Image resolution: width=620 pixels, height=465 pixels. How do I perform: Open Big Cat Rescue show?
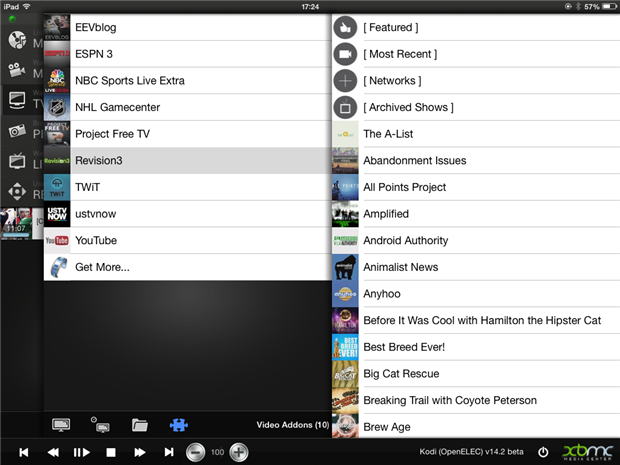(x=476, y=374)
